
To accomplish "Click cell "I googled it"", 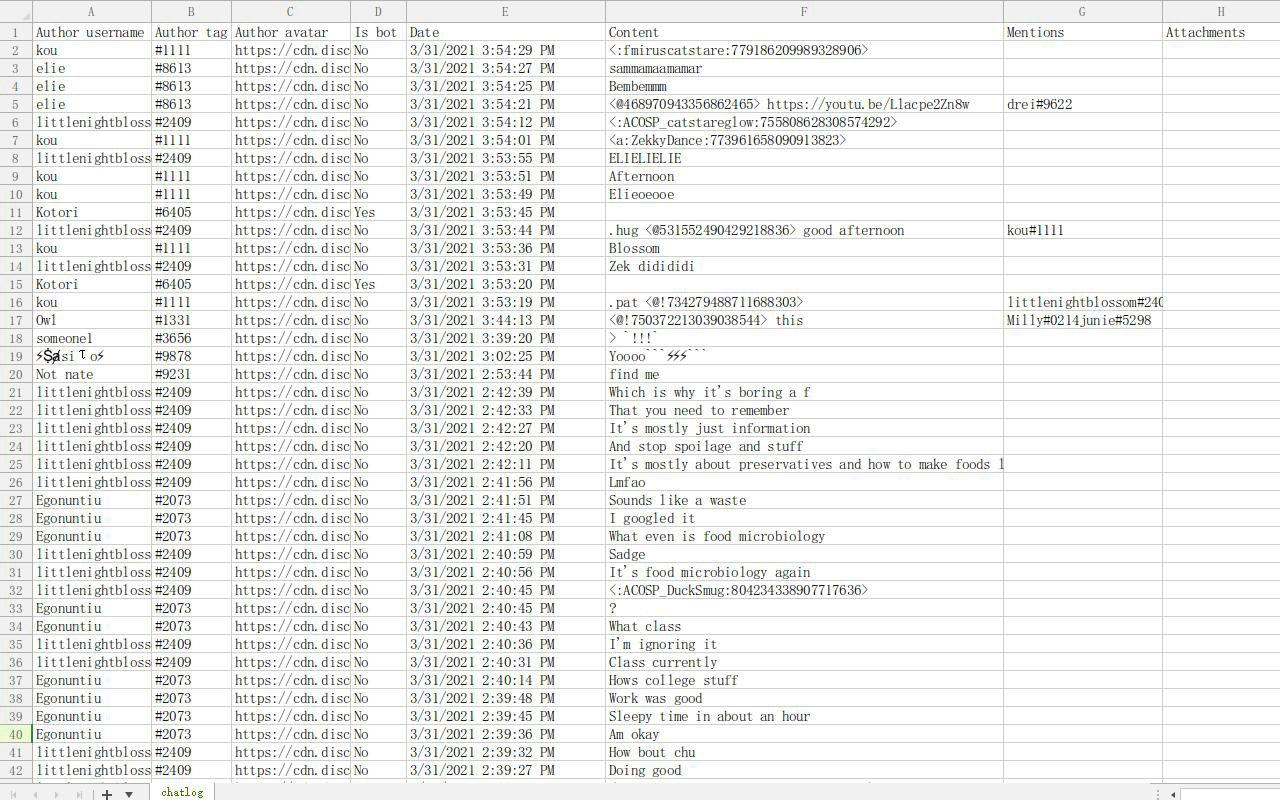I will pyautogui.click(x=804, y=518).
